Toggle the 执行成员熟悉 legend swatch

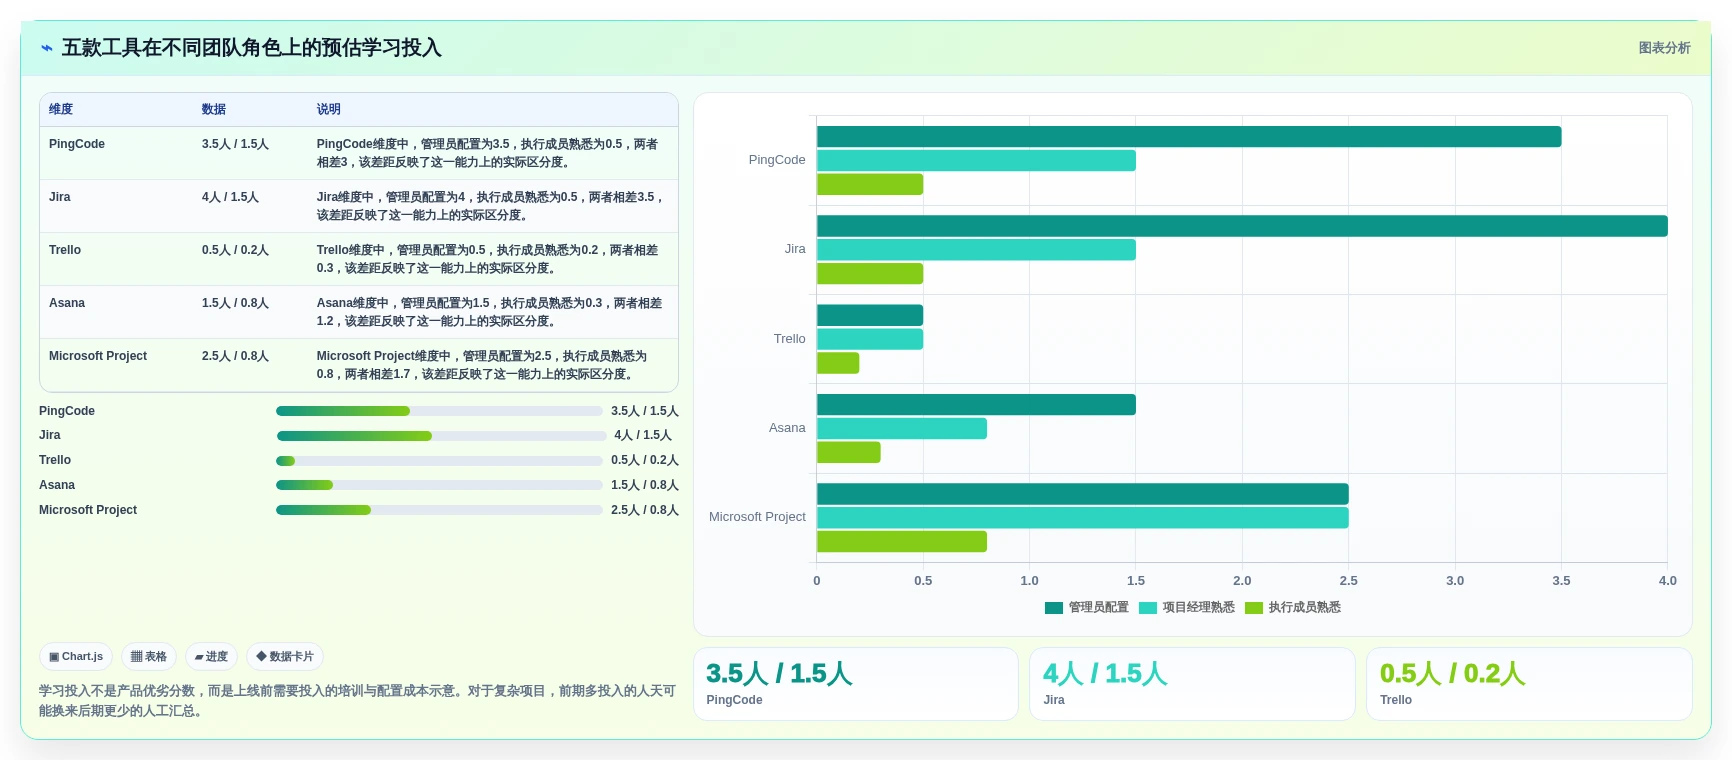pyautogui.click(x=1253, y=608)
